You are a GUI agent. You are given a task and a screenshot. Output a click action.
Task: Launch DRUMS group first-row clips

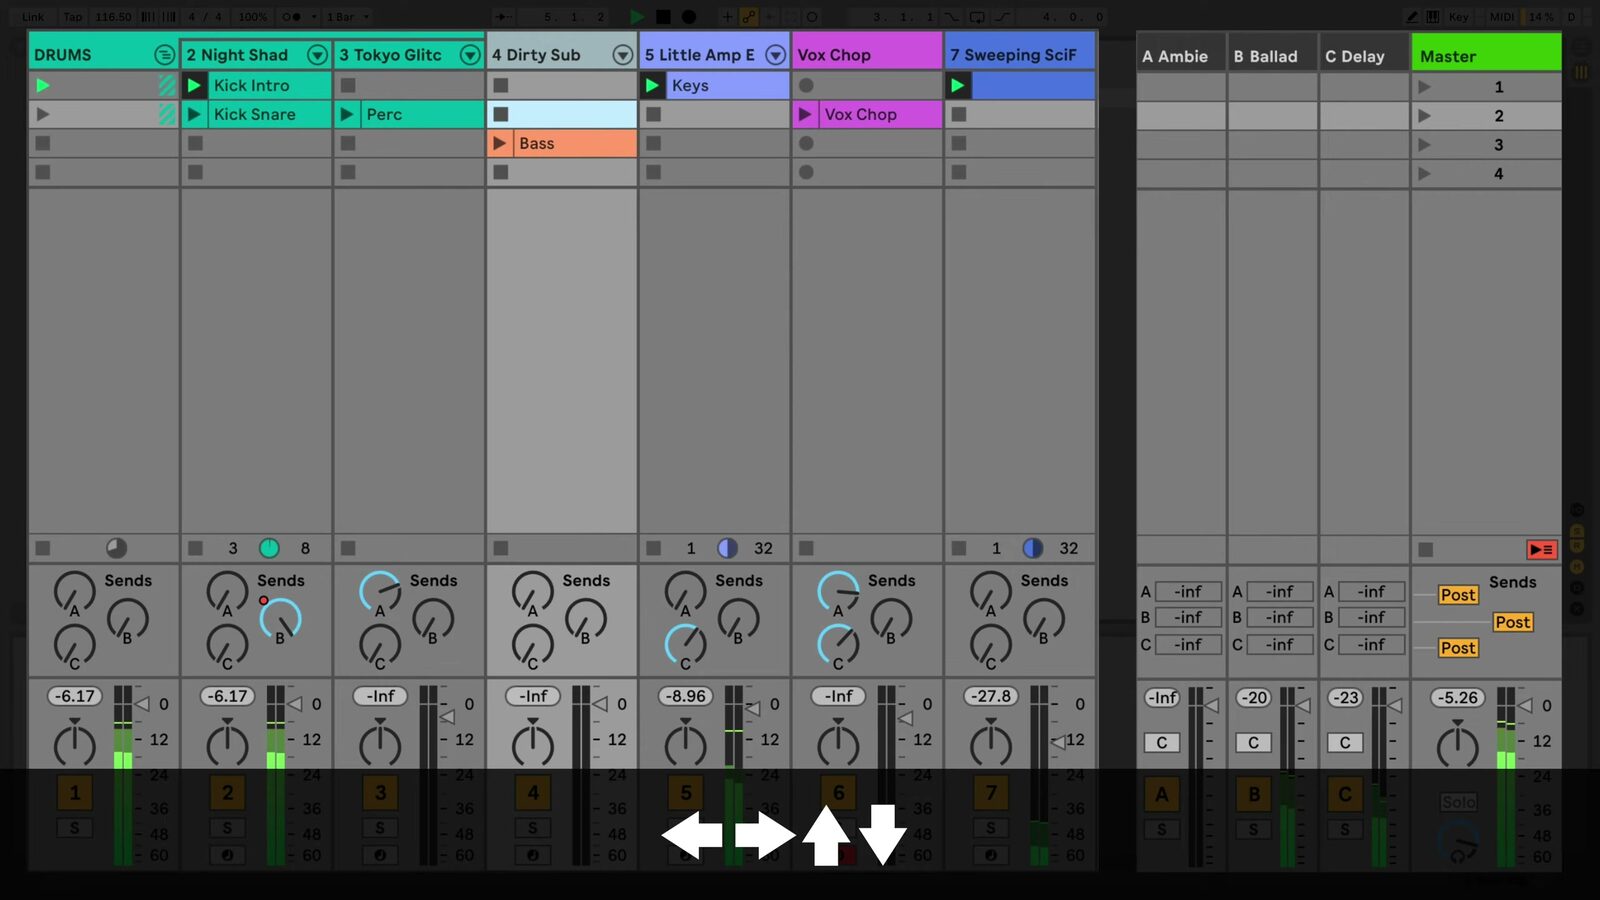pos(43,86)
